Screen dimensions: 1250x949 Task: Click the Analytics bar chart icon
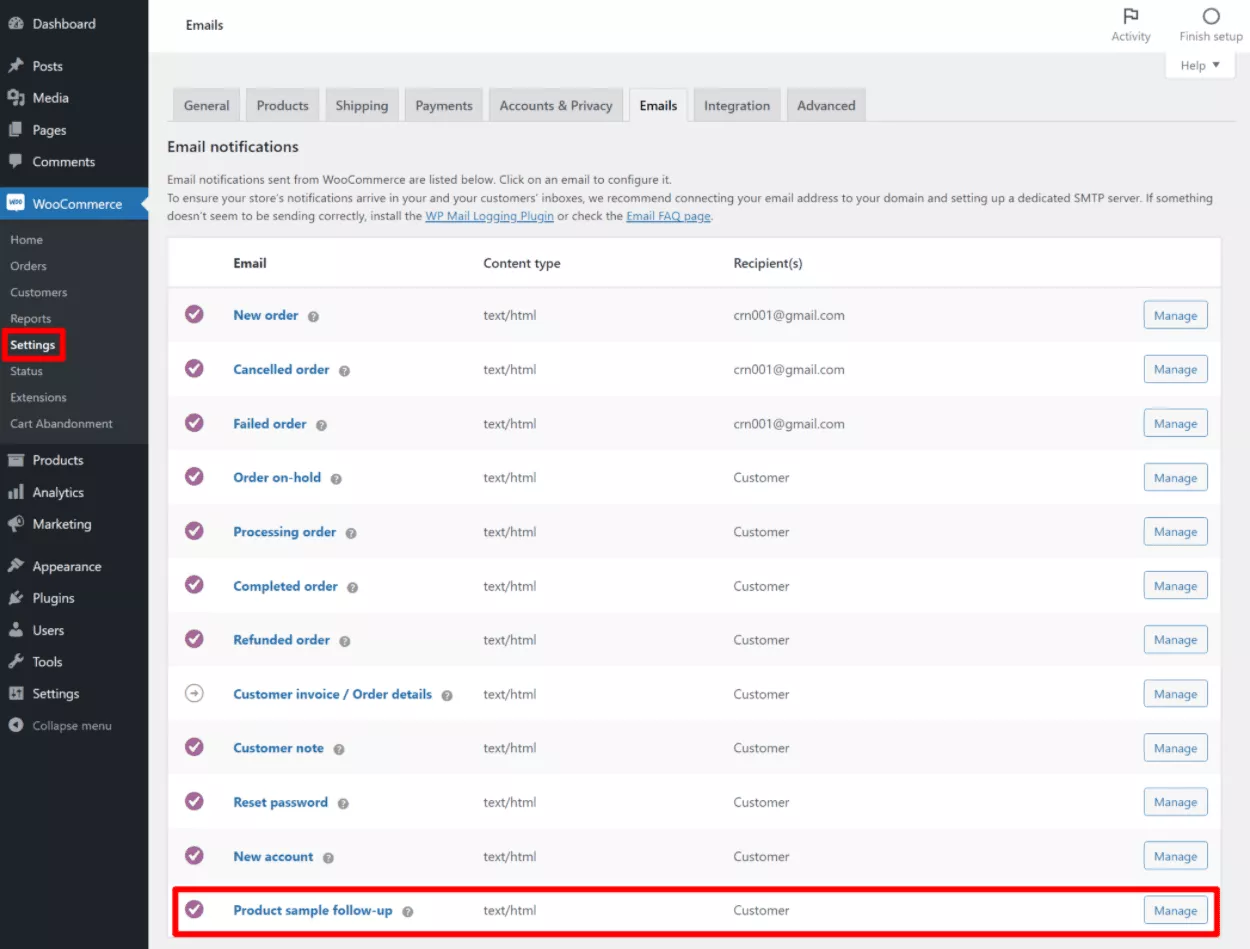pos(16,492)
